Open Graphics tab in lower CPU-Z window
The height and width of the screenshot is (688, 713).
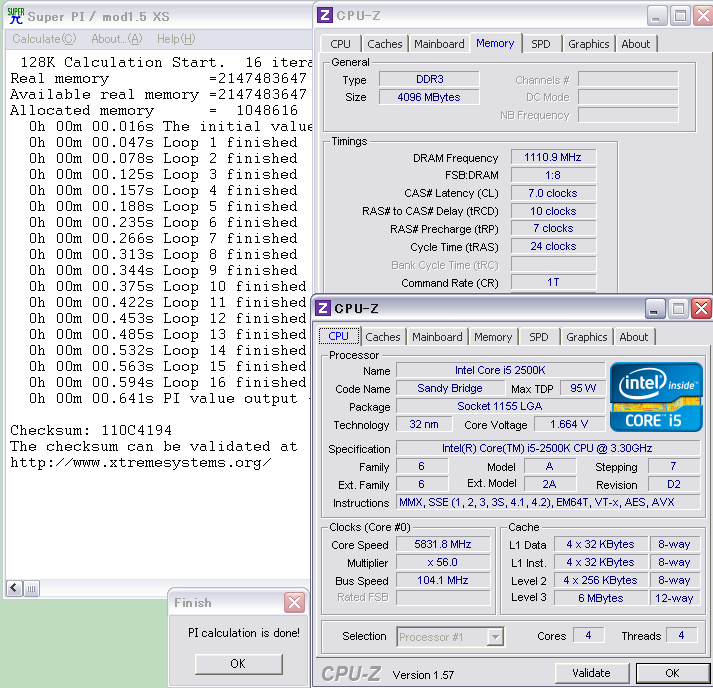pyautogui.click(x=587, y=337)
